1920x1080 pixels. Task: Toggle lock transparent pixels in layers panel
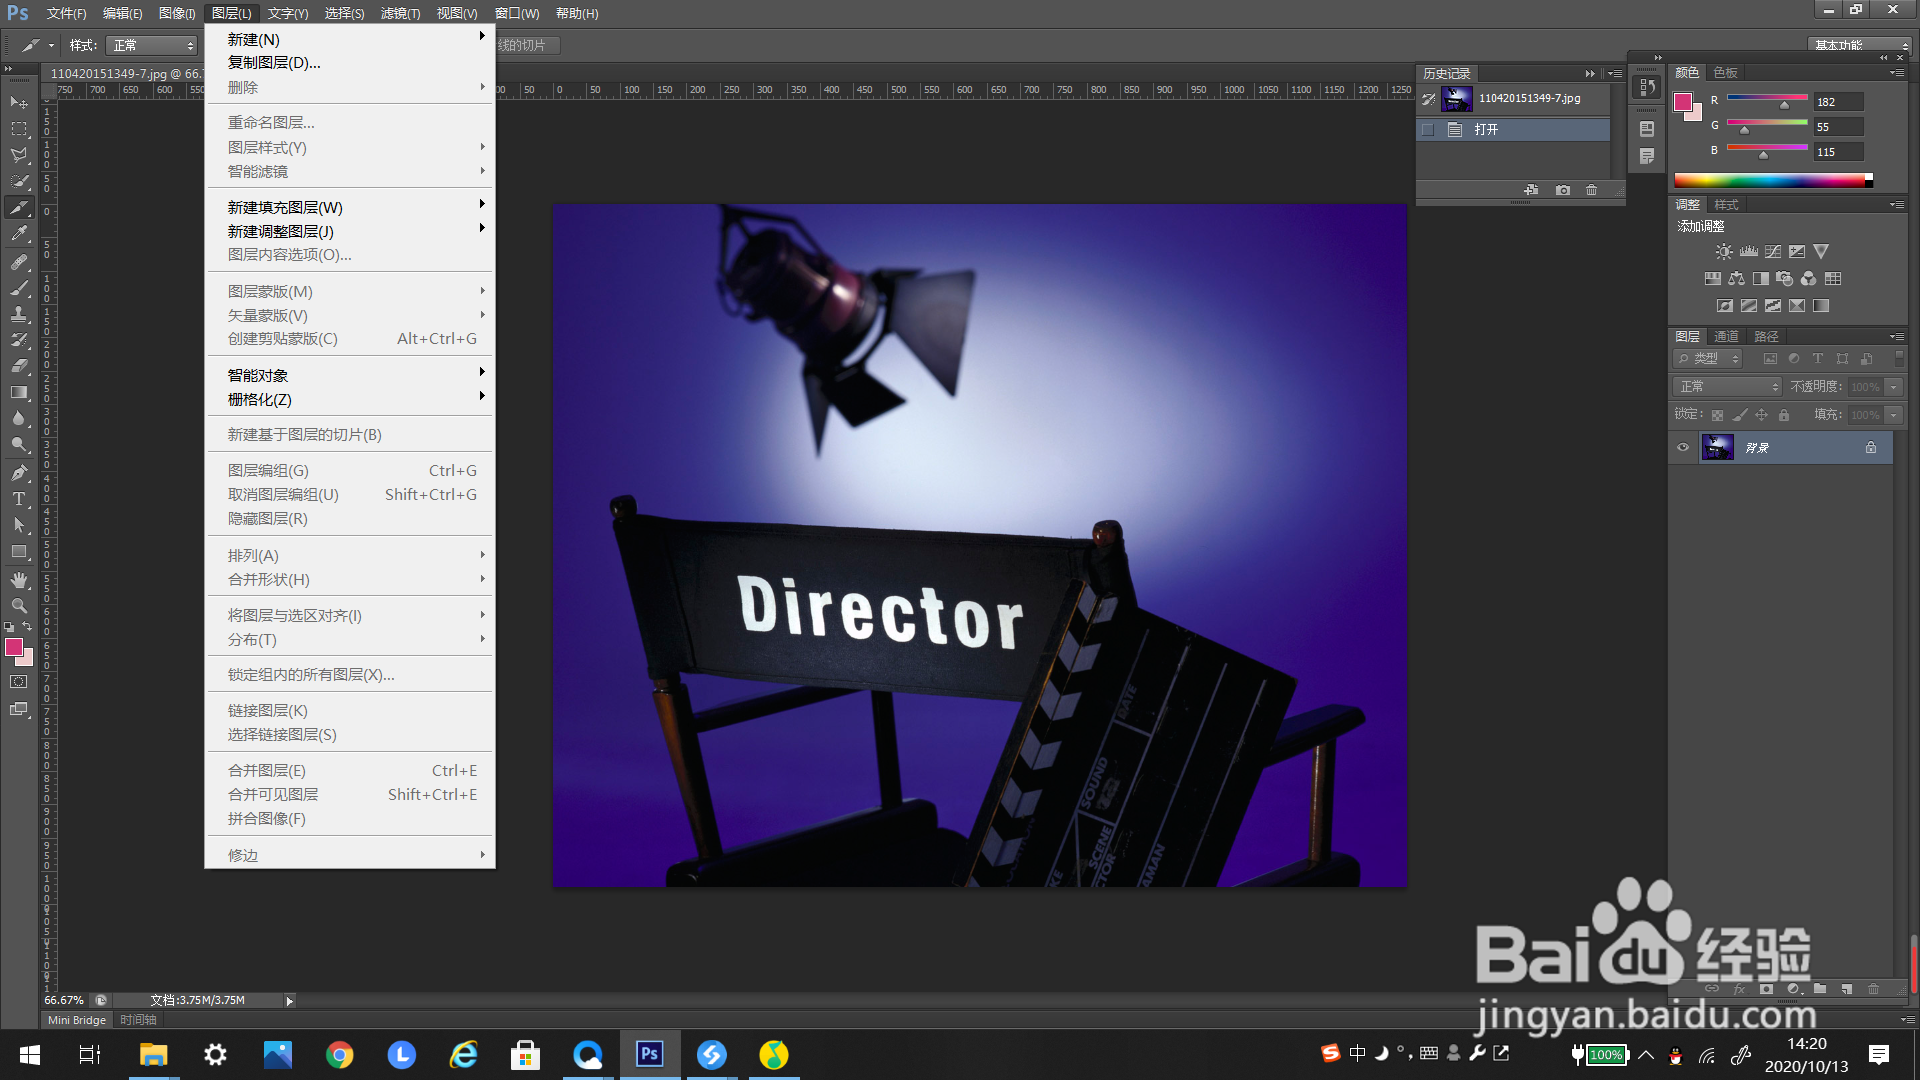(1717, 415)
